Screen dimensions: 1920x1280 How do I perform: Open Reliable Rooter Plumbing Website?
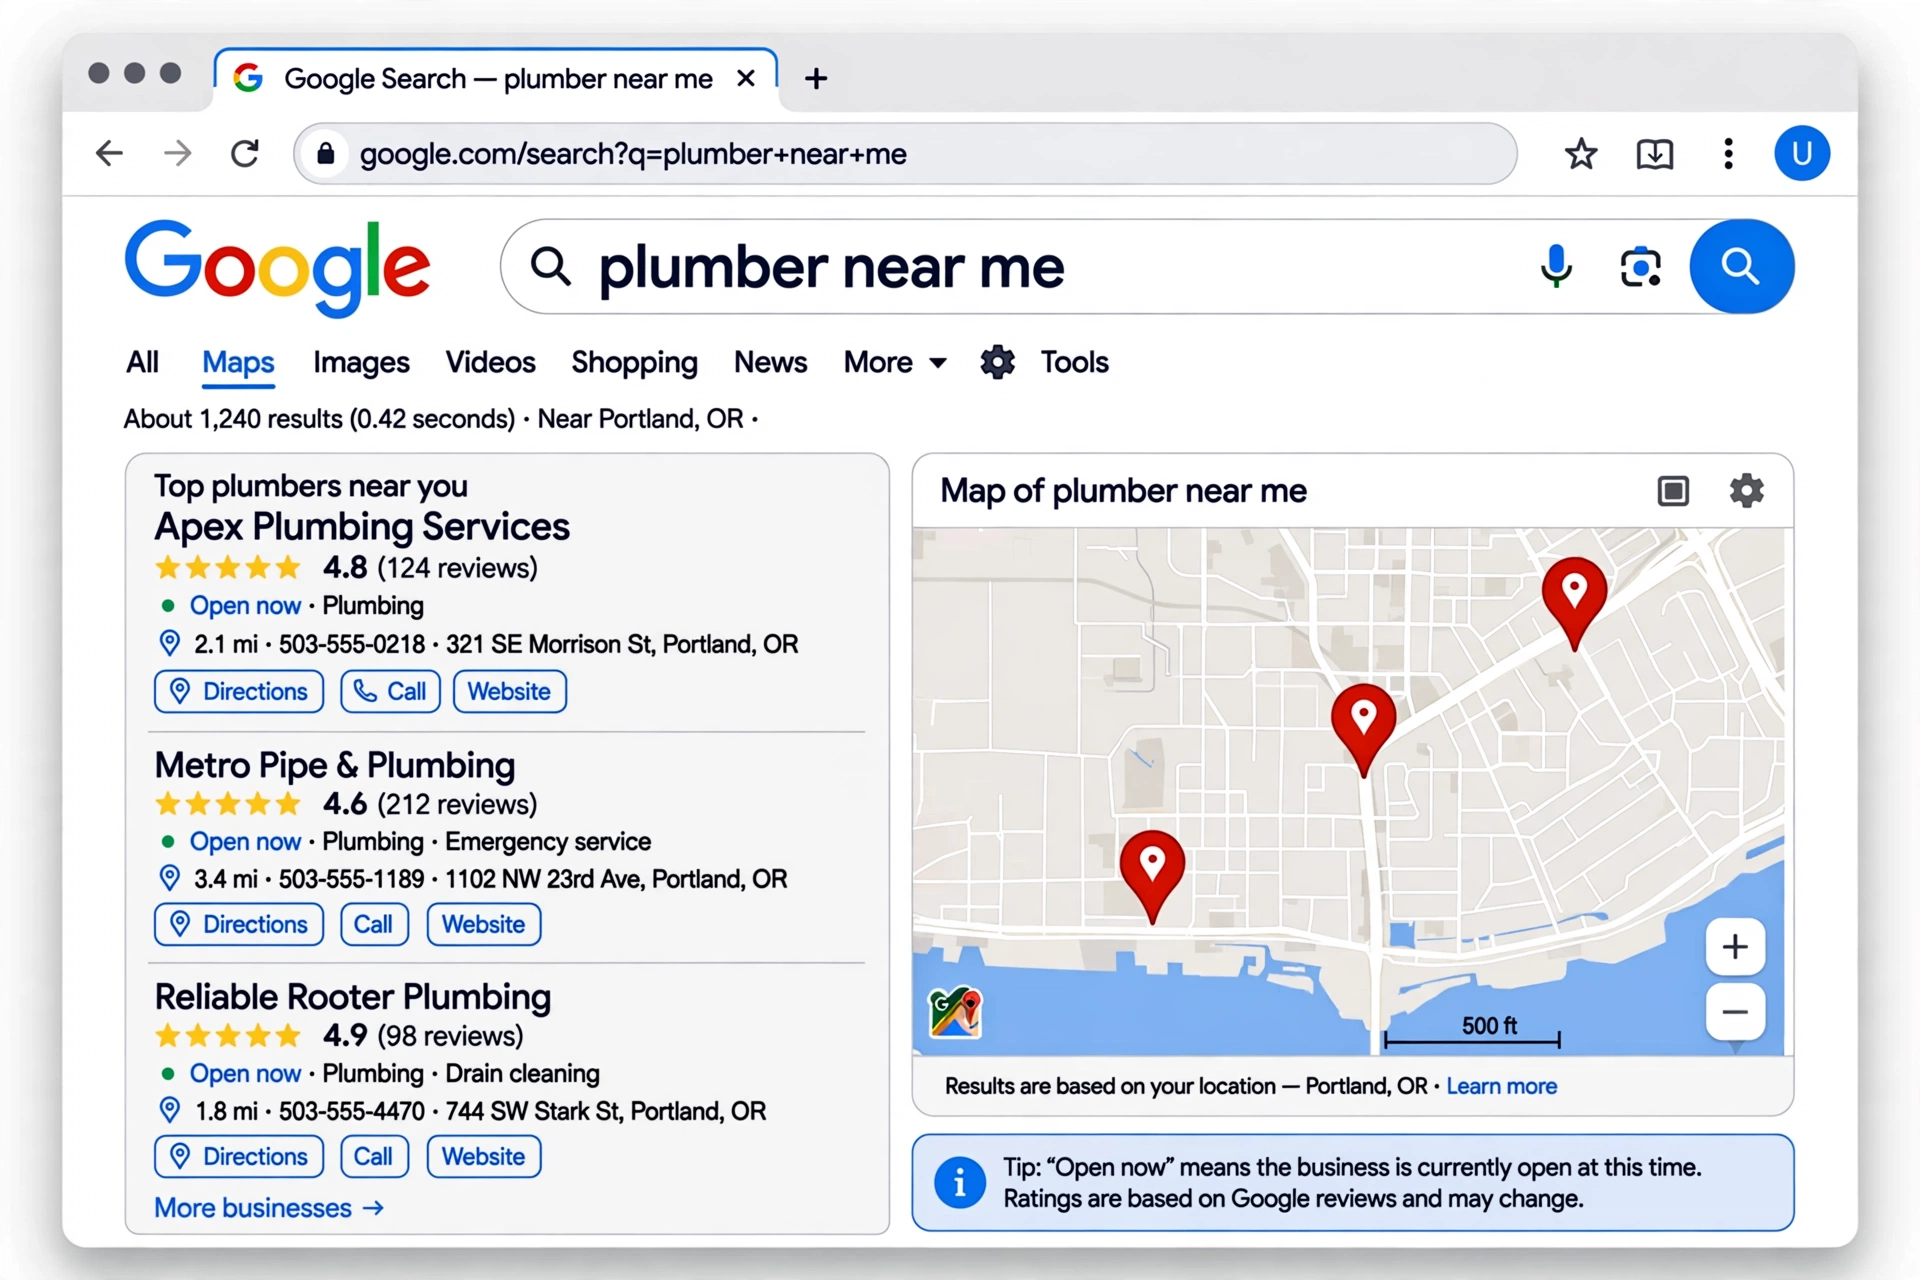(x=484, y=1157)
